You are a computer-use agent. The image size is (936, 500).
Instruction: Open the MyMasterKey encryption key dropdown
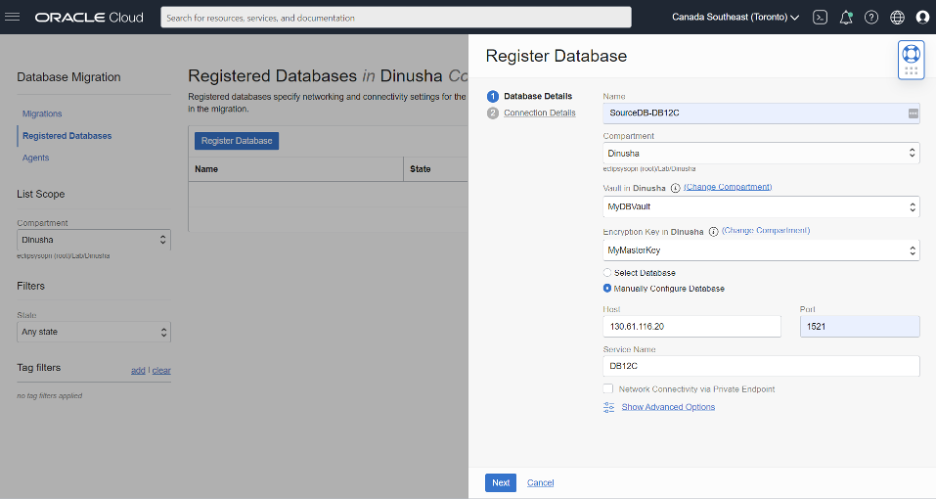point(761,251)
